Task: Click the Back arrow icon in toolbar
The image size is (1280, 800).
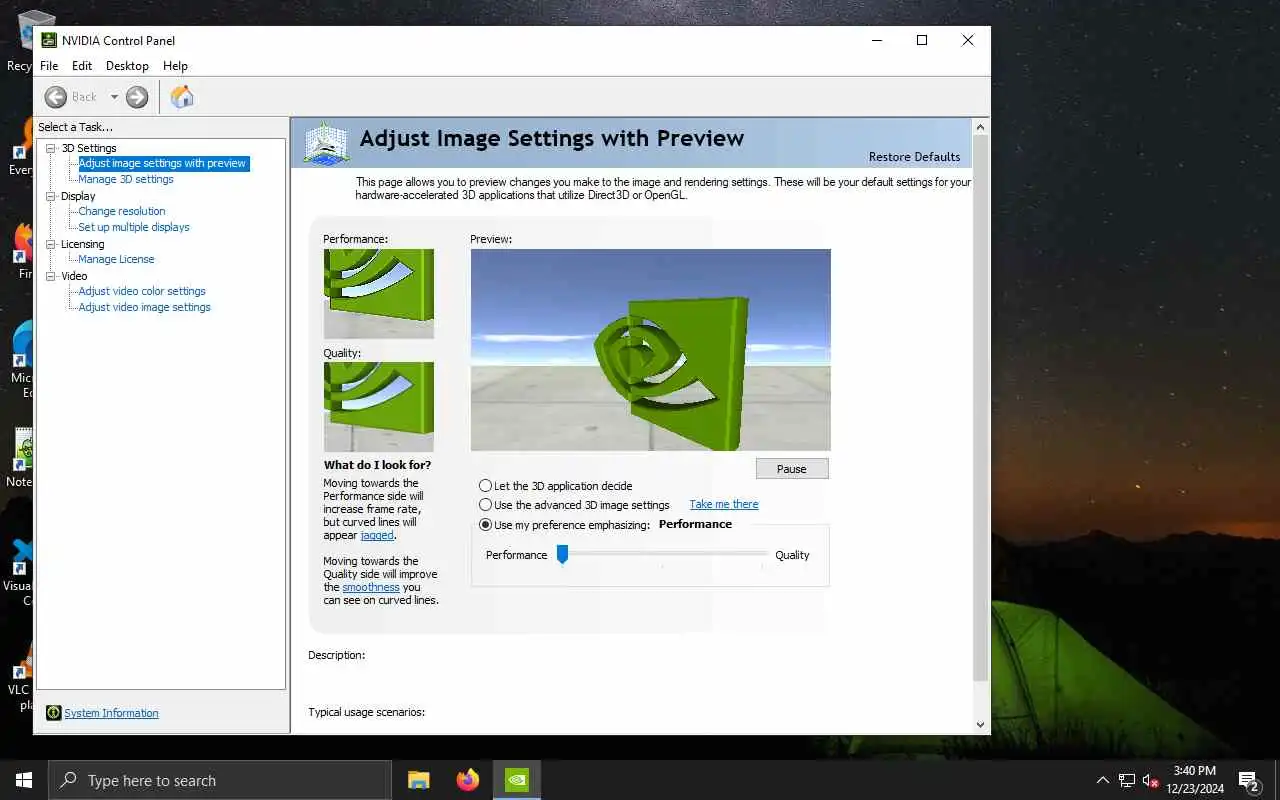Action: pos(56,97)
